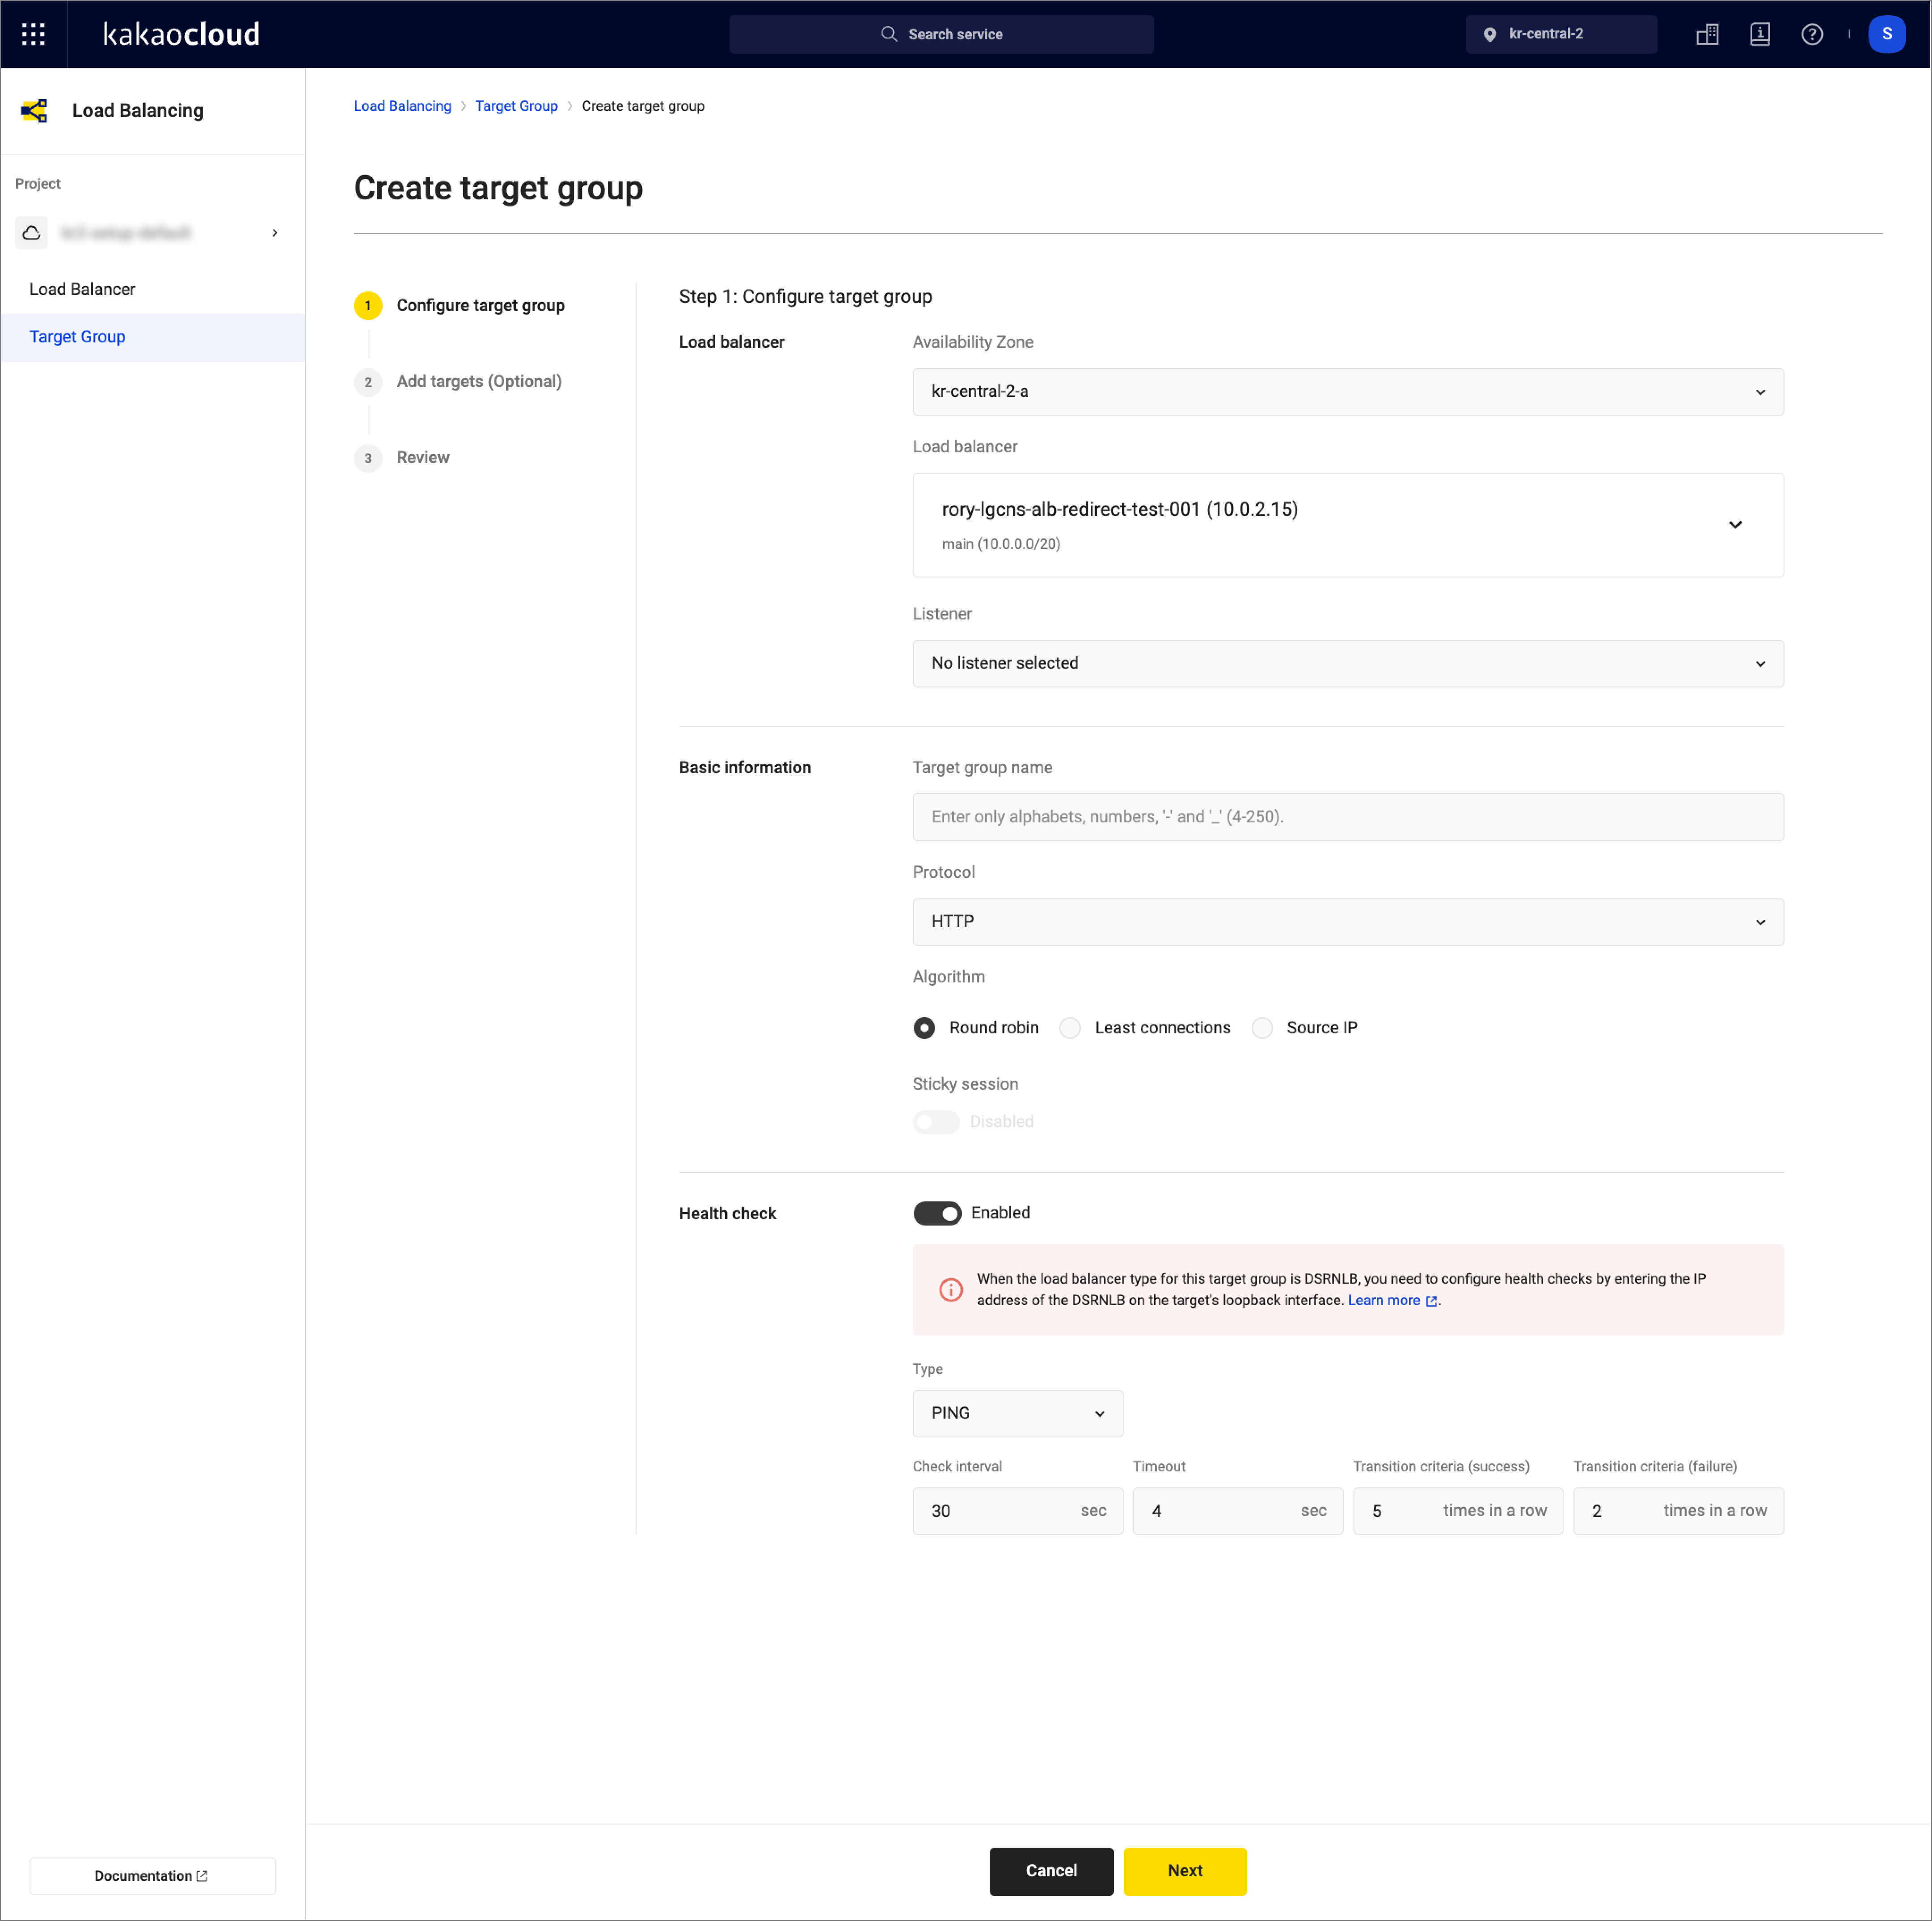
Task: Click step 2 circle indicator
Action: pyautogui.click(x=368, y=382)
